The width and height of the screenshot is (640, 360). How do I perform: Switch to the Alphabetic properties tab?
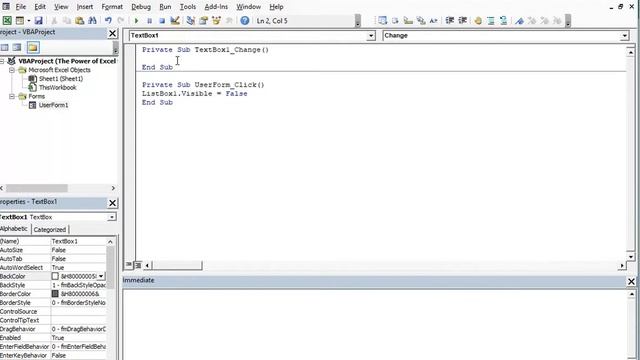coord(14,229)
